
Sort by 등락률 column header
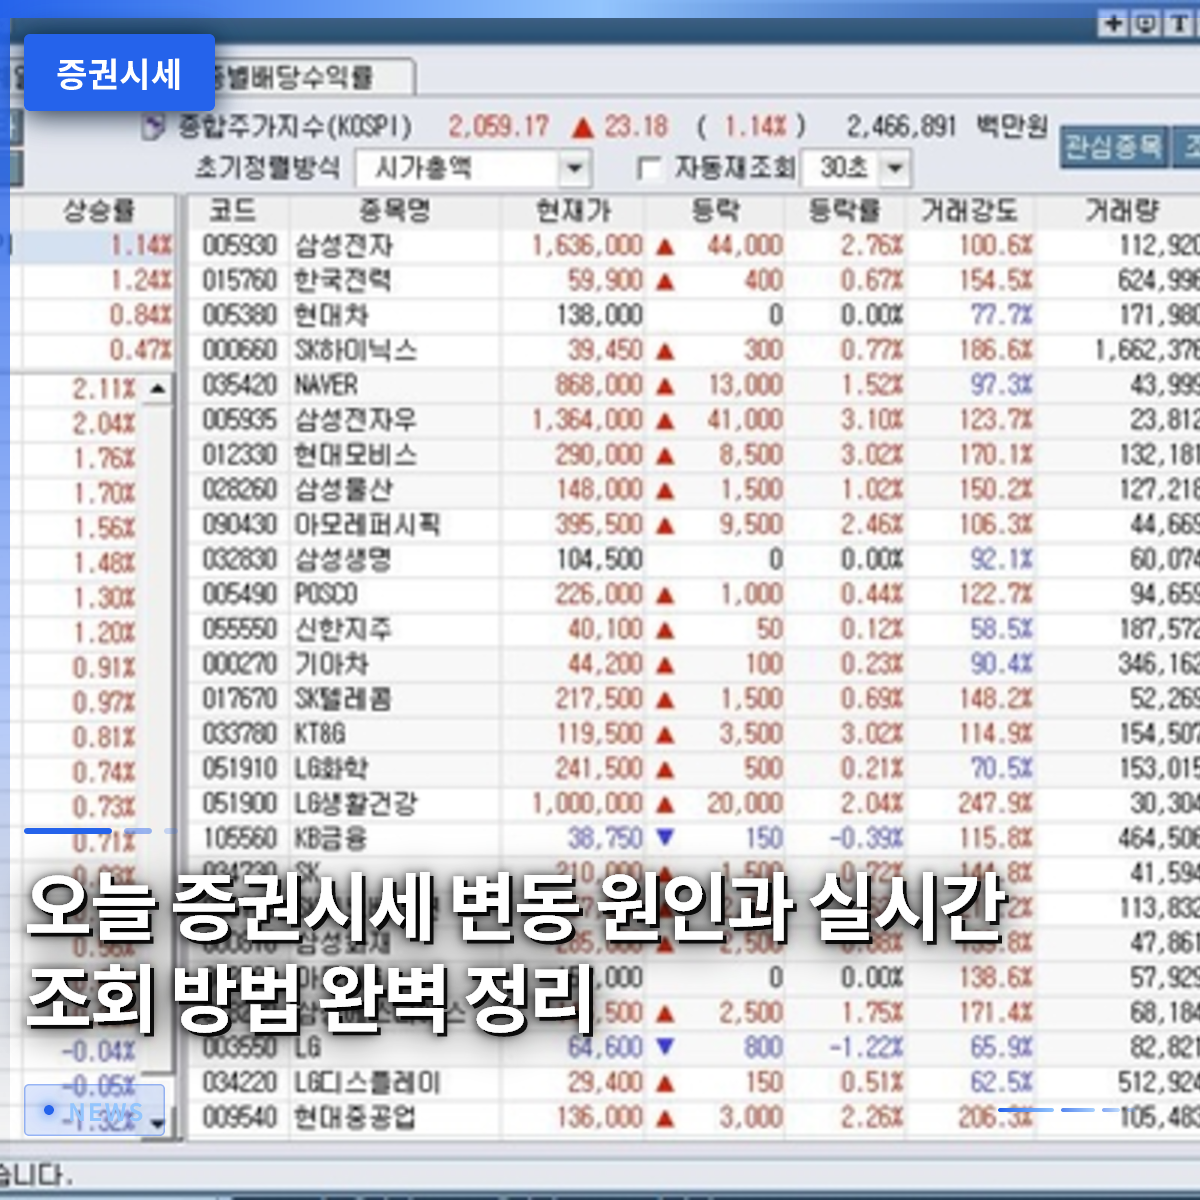point(846,211)
